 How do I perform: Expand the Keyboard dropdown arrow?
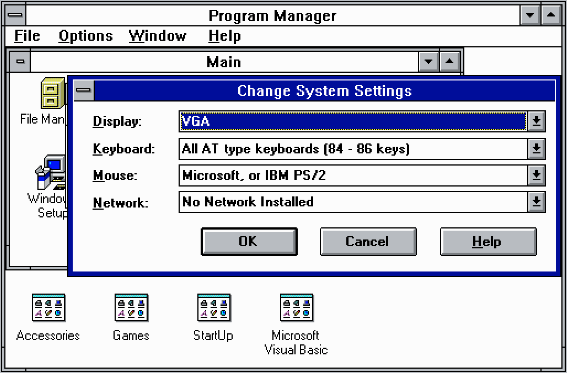tap(536, 149)
